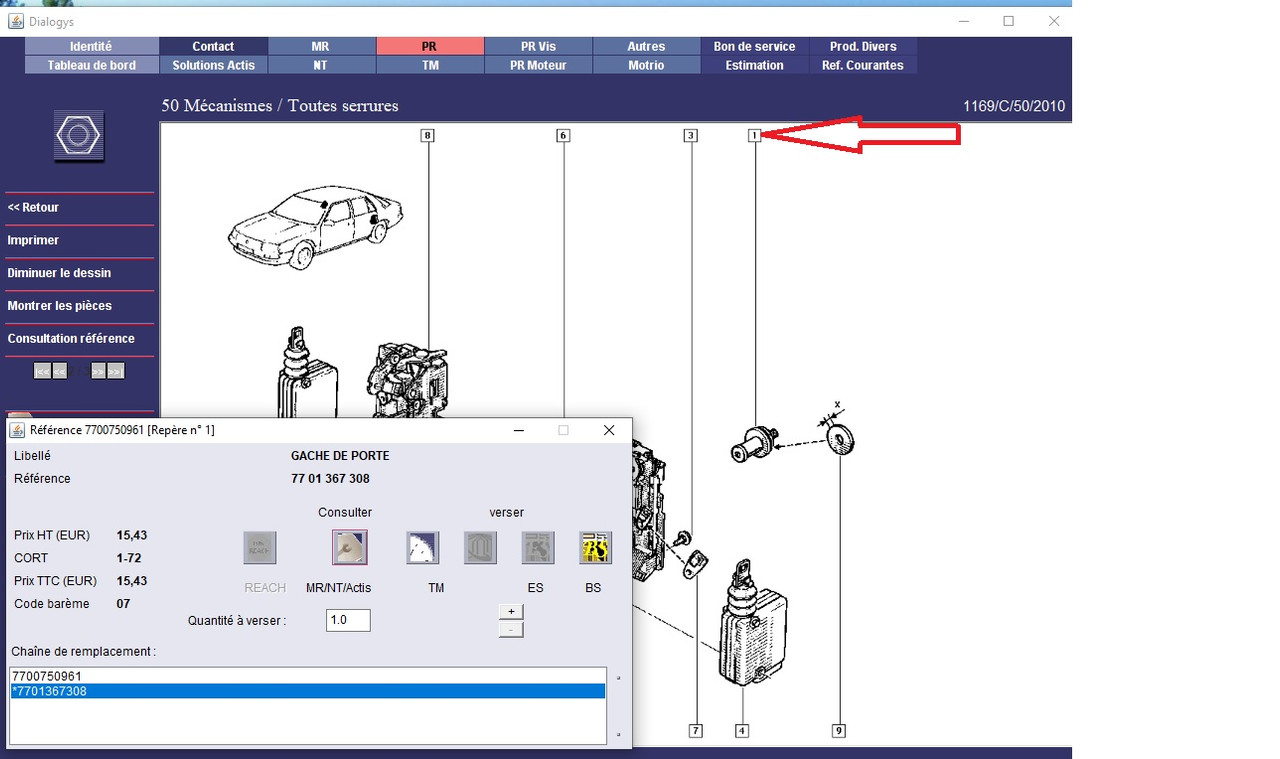This screenshot has height=759, width=1280.
Task: Open the Contact tab
Action: point(213,46)
